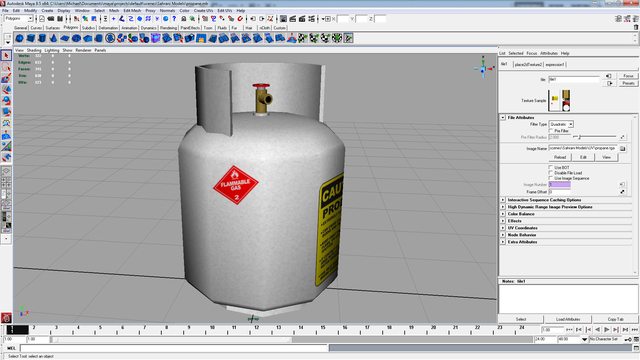Click the polygon cone shelf icon
The height and width of the screenshot is (360, 640).
pyautogui.click(x=53, y=38)
